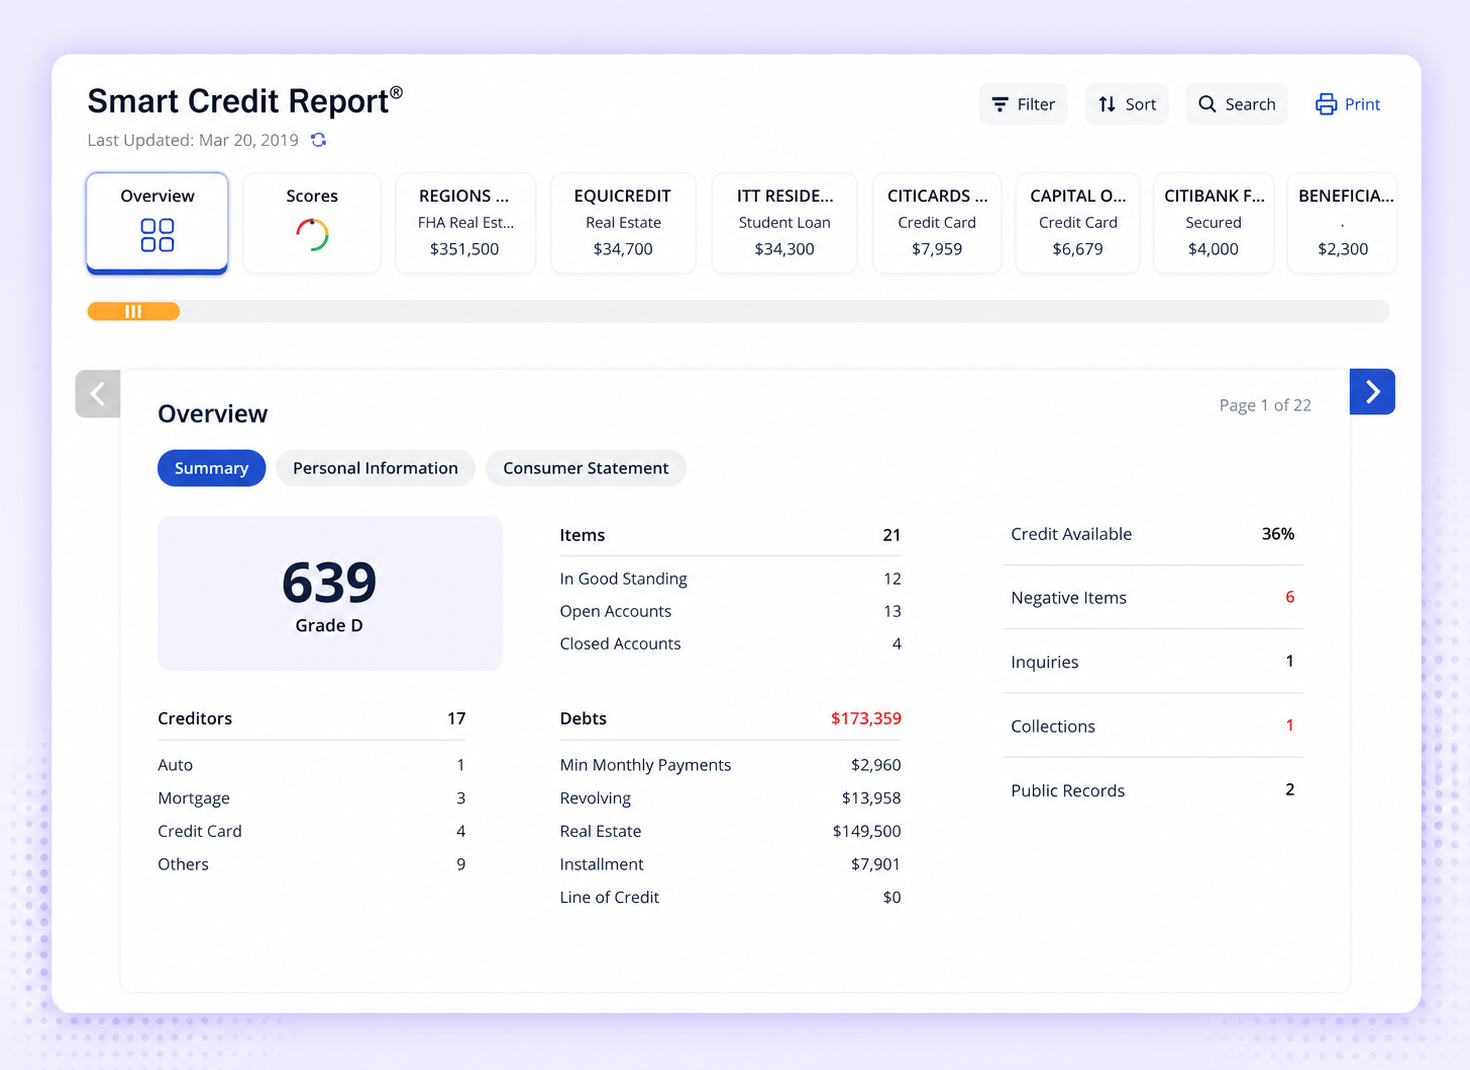This screenshot has height=1070, width=1470.
Task: Open the REGIONS FHA Real Estate account card
Action: coord(465,223)
